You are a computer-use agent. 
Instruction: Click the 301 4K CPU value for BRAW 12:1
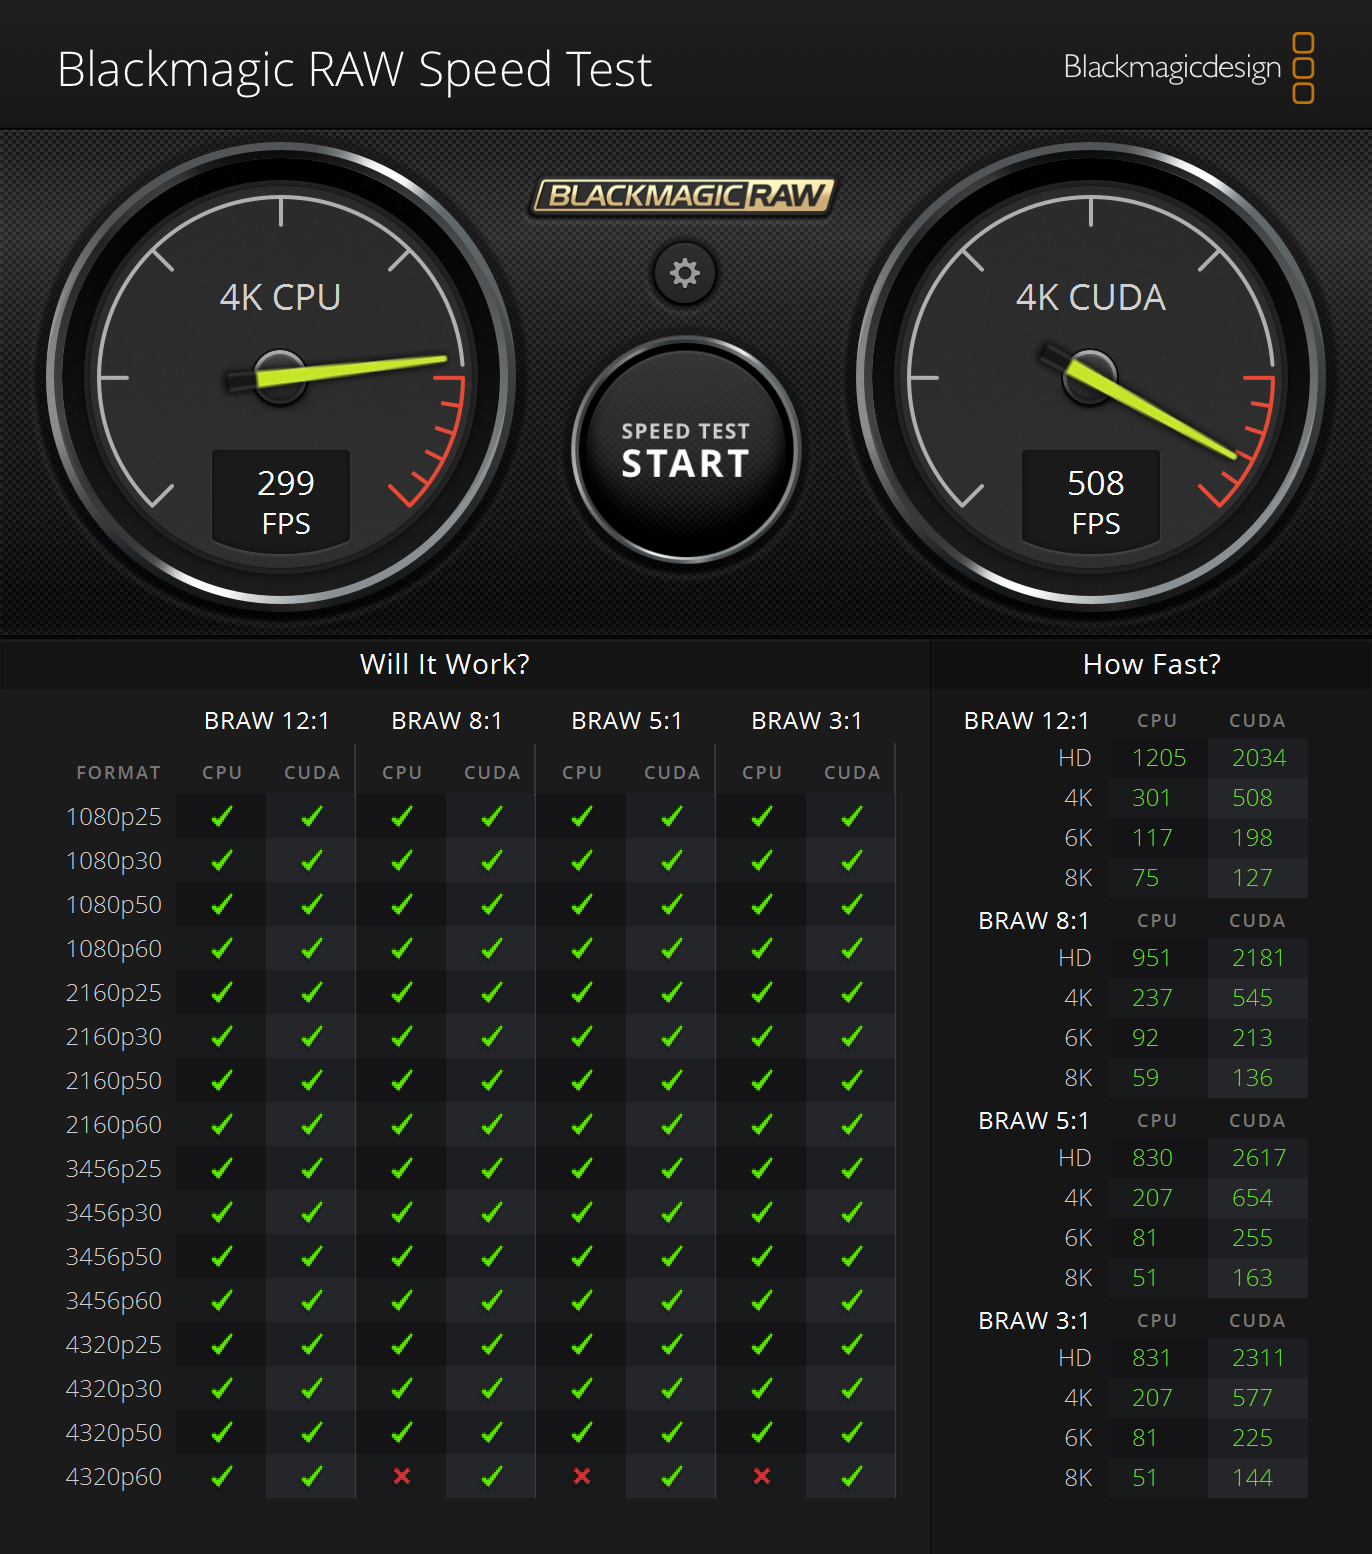click(x=1151, y=798)
